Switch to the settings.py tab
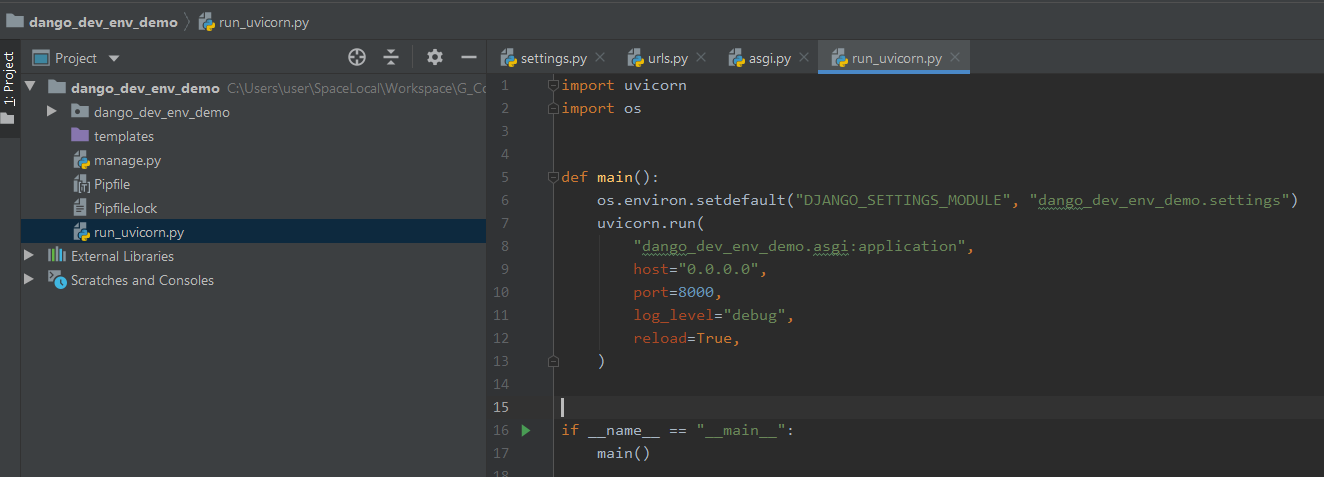 click(x=554, y=57)
